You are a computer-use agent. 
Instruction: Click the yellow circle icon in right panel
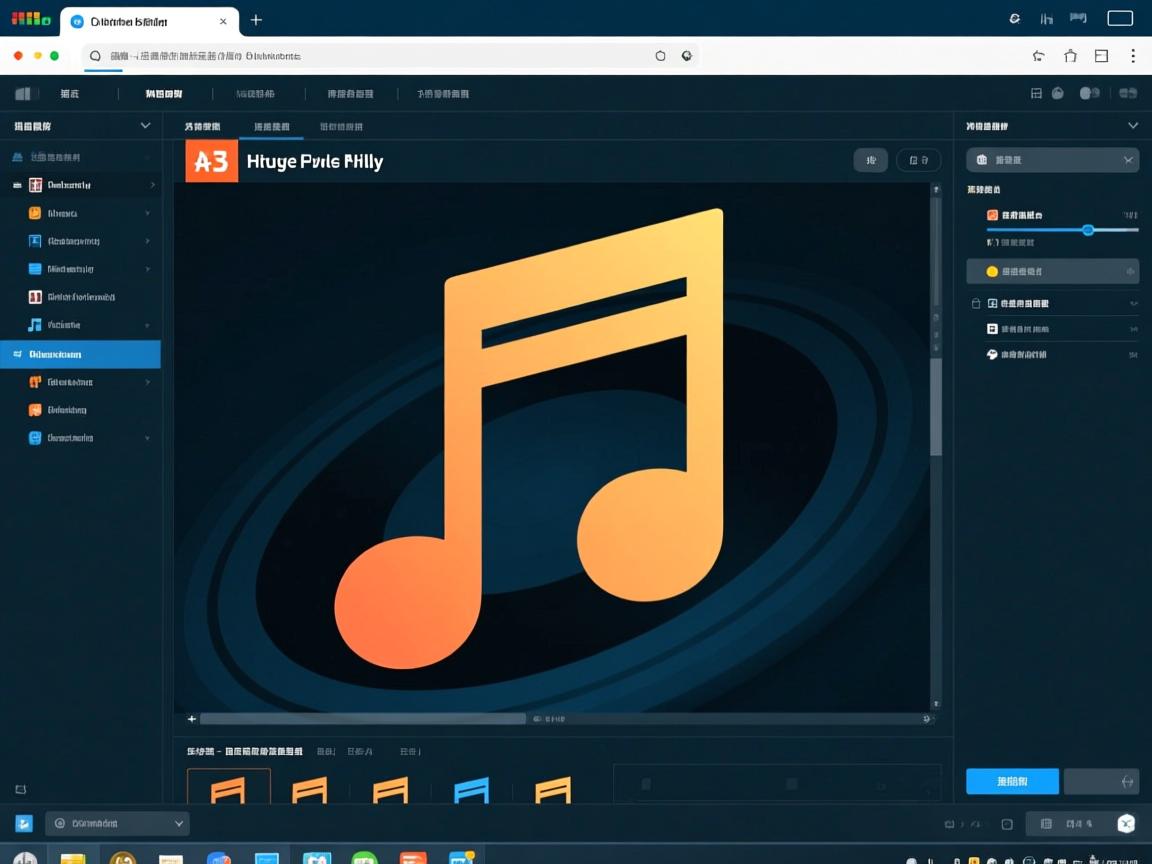click(x=992, y=271)
